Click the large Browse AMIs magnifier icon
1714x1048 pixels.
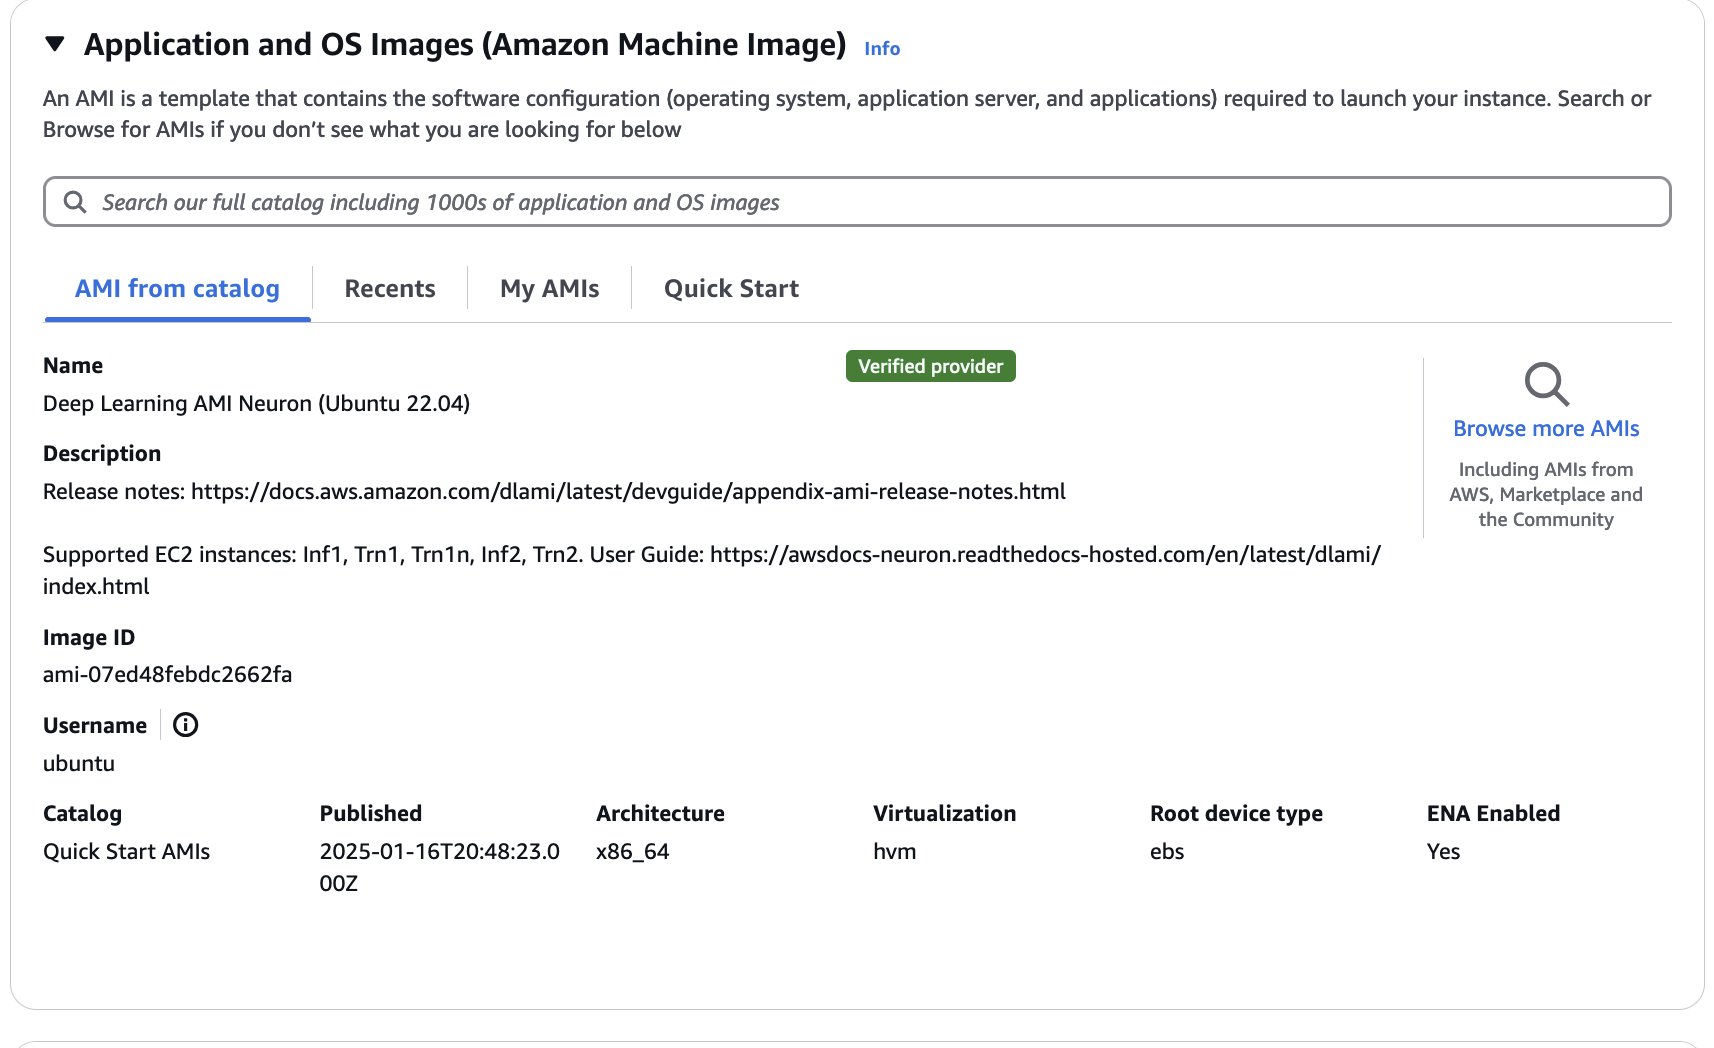[x=1546, y=384]
